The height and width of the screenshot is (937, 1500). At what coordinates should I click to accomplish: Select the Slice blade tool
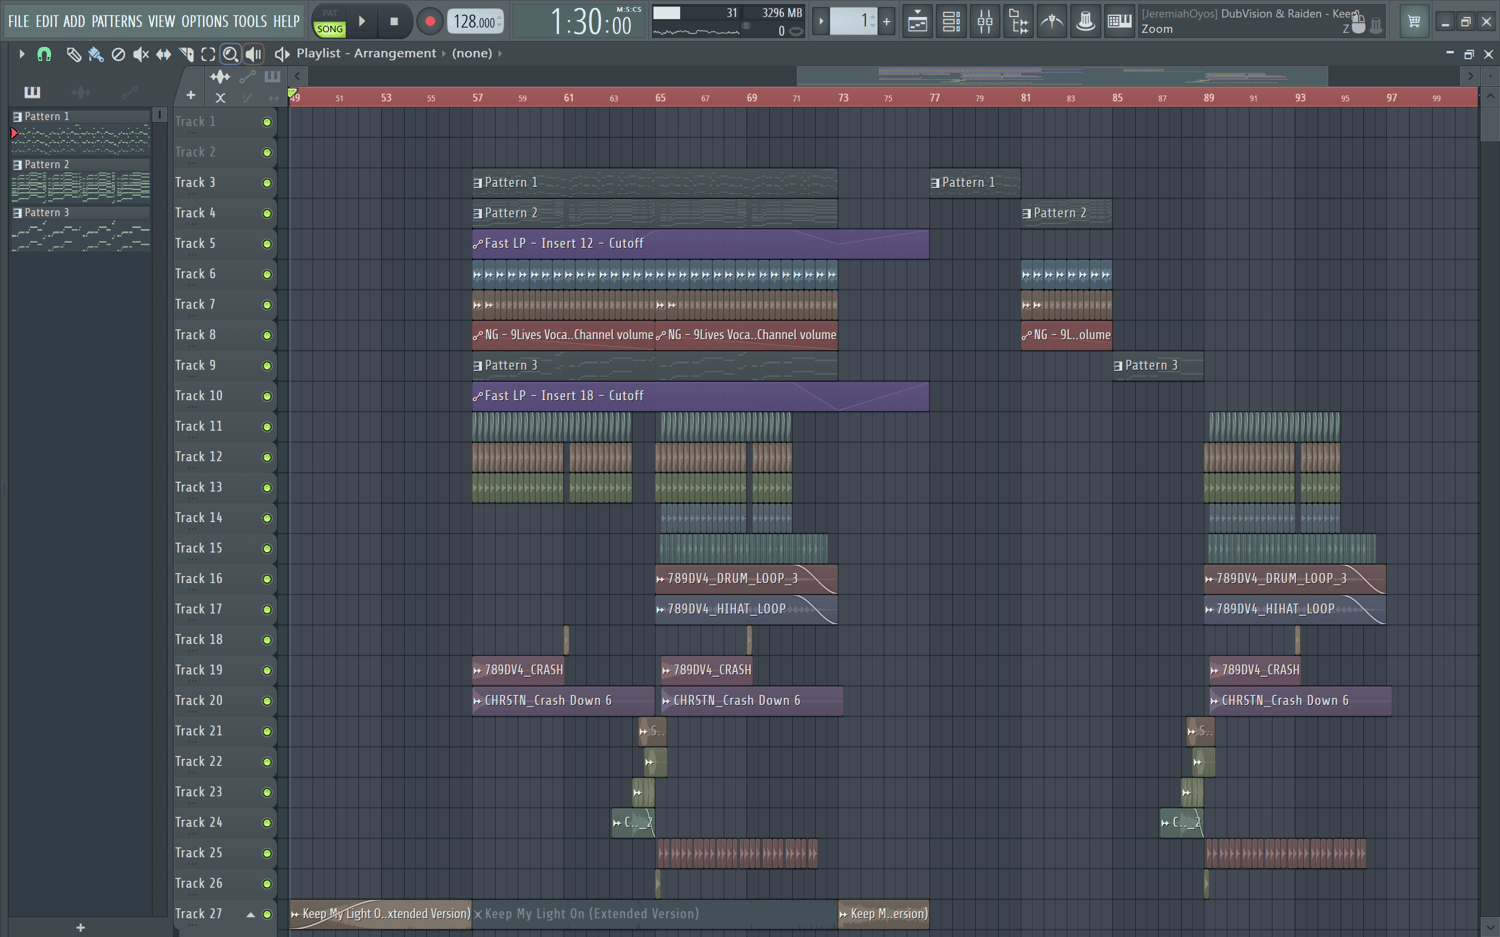(186, 54)
